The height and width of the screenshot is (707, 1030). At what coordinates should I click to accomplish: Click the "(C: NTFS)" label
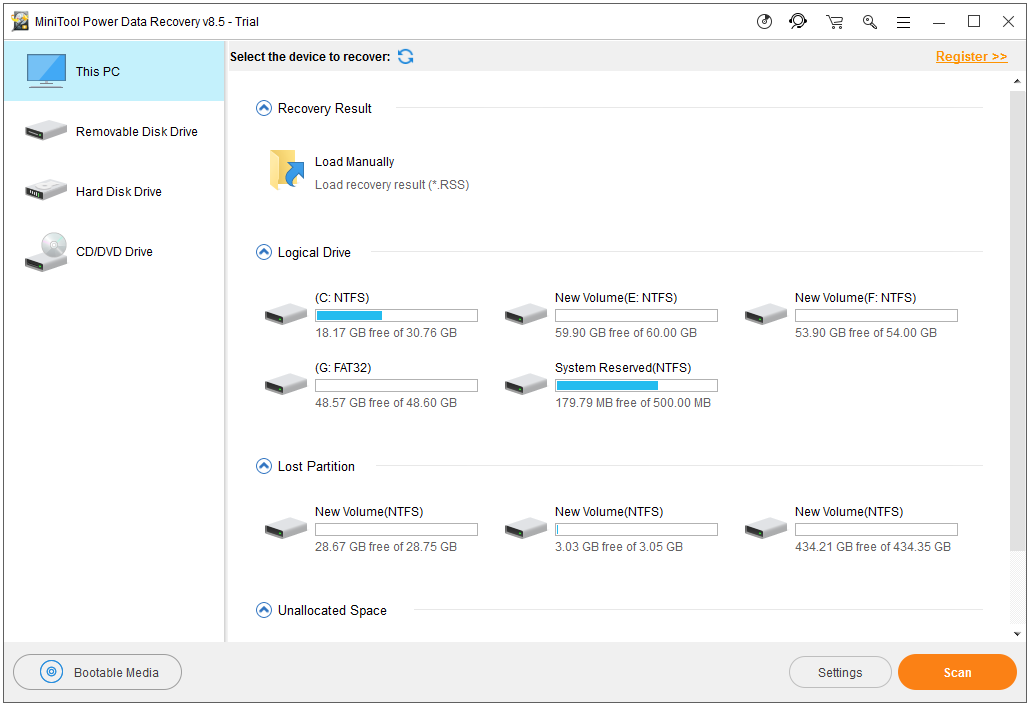(342, 298)
